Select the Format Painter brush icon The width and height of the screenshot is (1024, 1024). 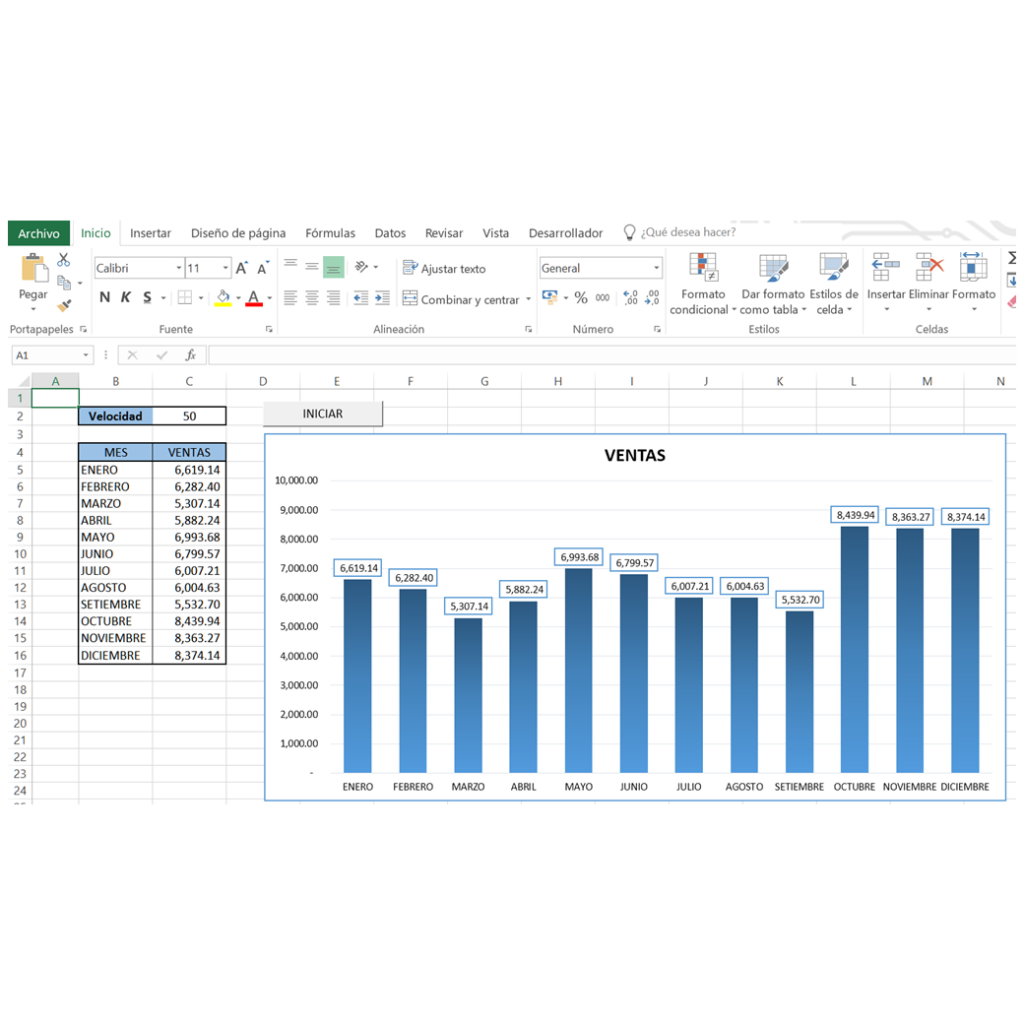pos(64,306)
